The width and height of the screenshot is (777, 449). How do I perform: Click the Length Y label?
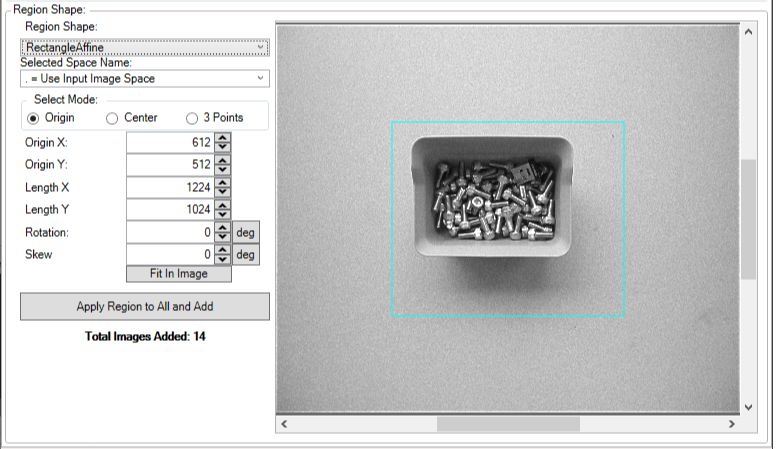[x=47, y=210]
